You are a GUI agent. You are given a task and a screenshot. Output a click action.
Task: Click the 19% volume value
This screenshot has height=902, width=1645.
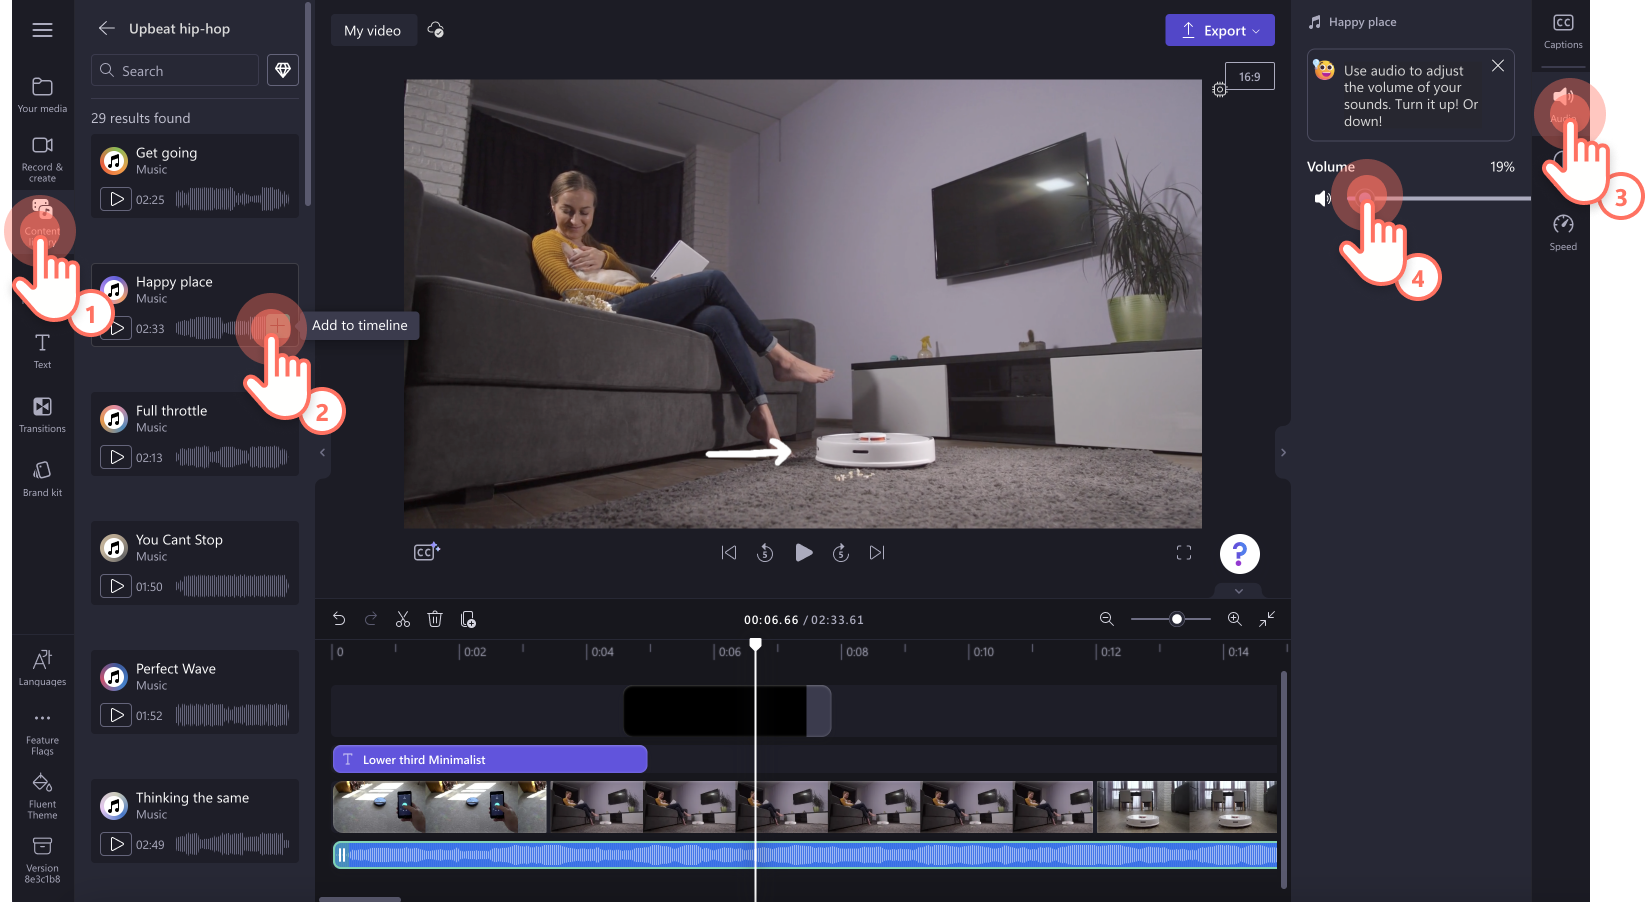coord(1502,167)
